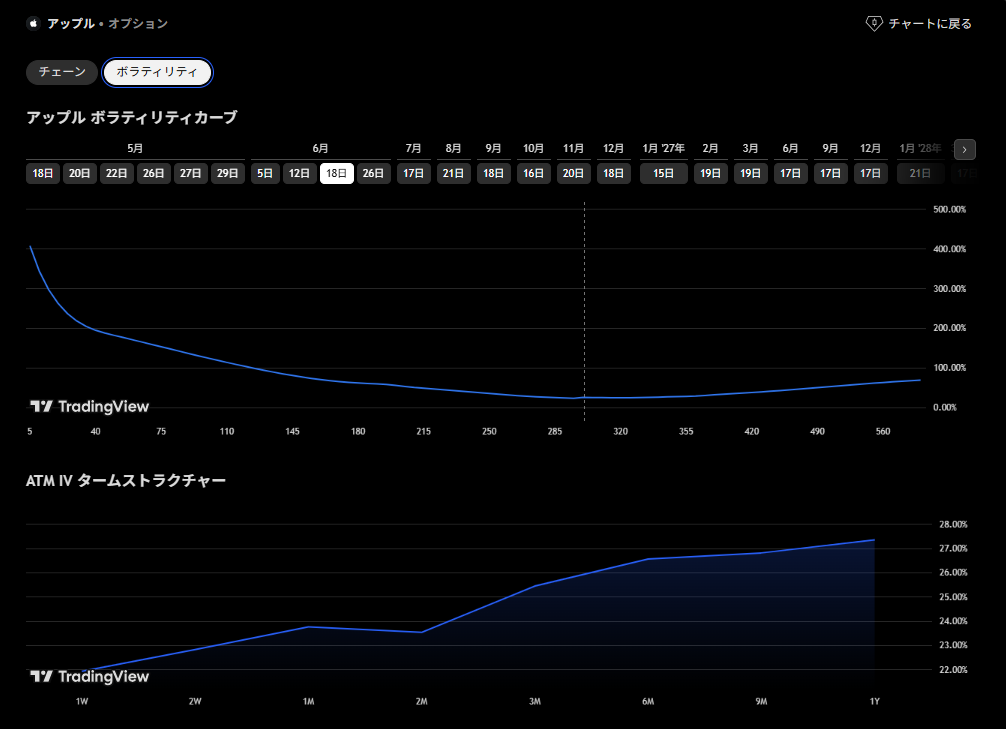Screen dimensions: 1006x729
Task: Switch to the チェーン tab
Action: coord(62,72)
